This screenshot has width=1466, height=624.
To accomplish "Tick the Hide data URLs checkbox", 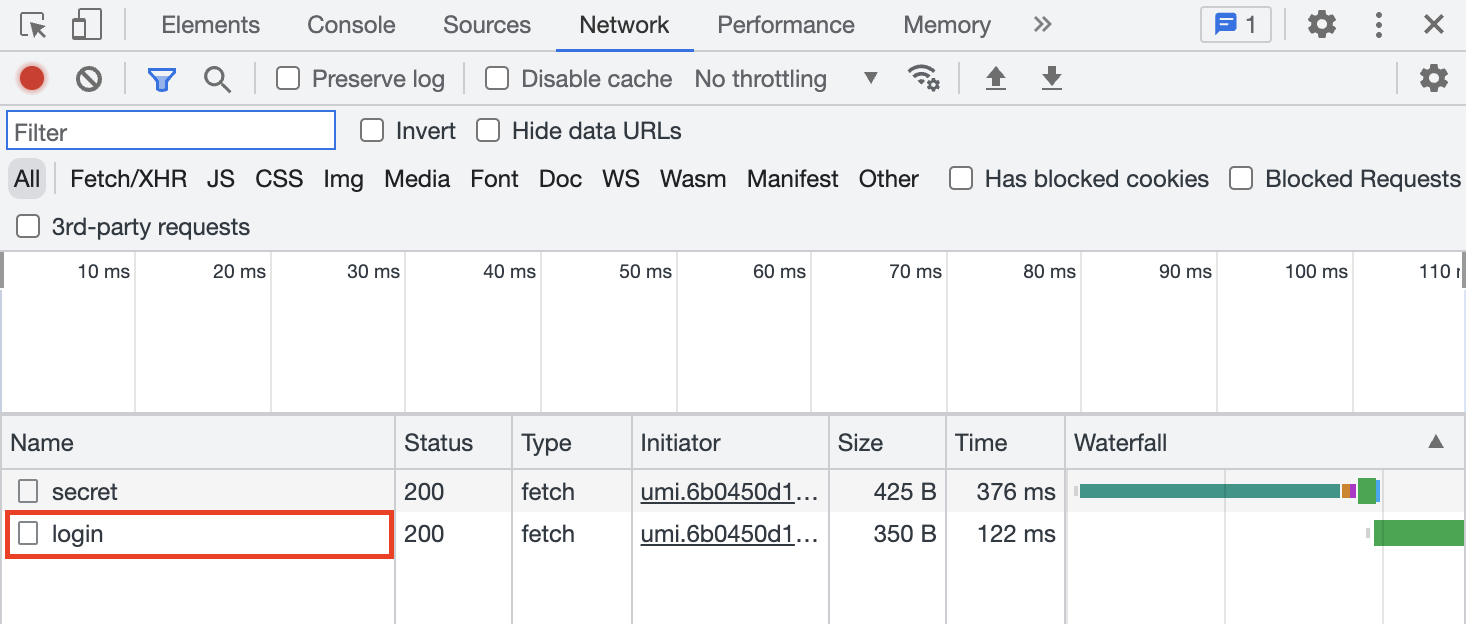I will click(x=488, y=131).
